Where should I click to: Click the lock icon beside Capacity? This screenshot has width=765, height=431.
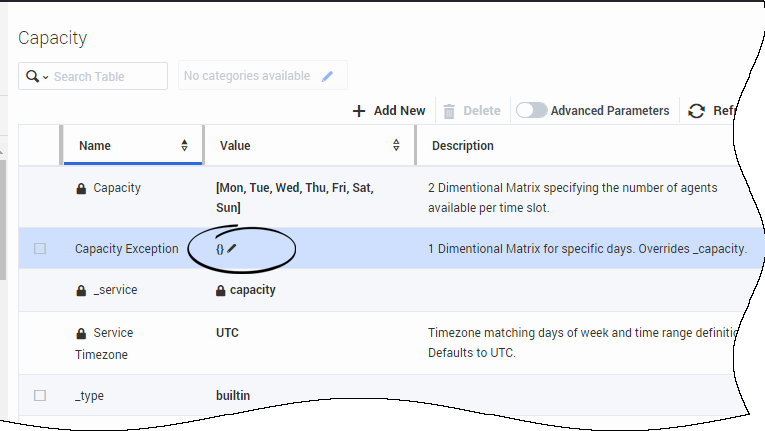[81, 188]
